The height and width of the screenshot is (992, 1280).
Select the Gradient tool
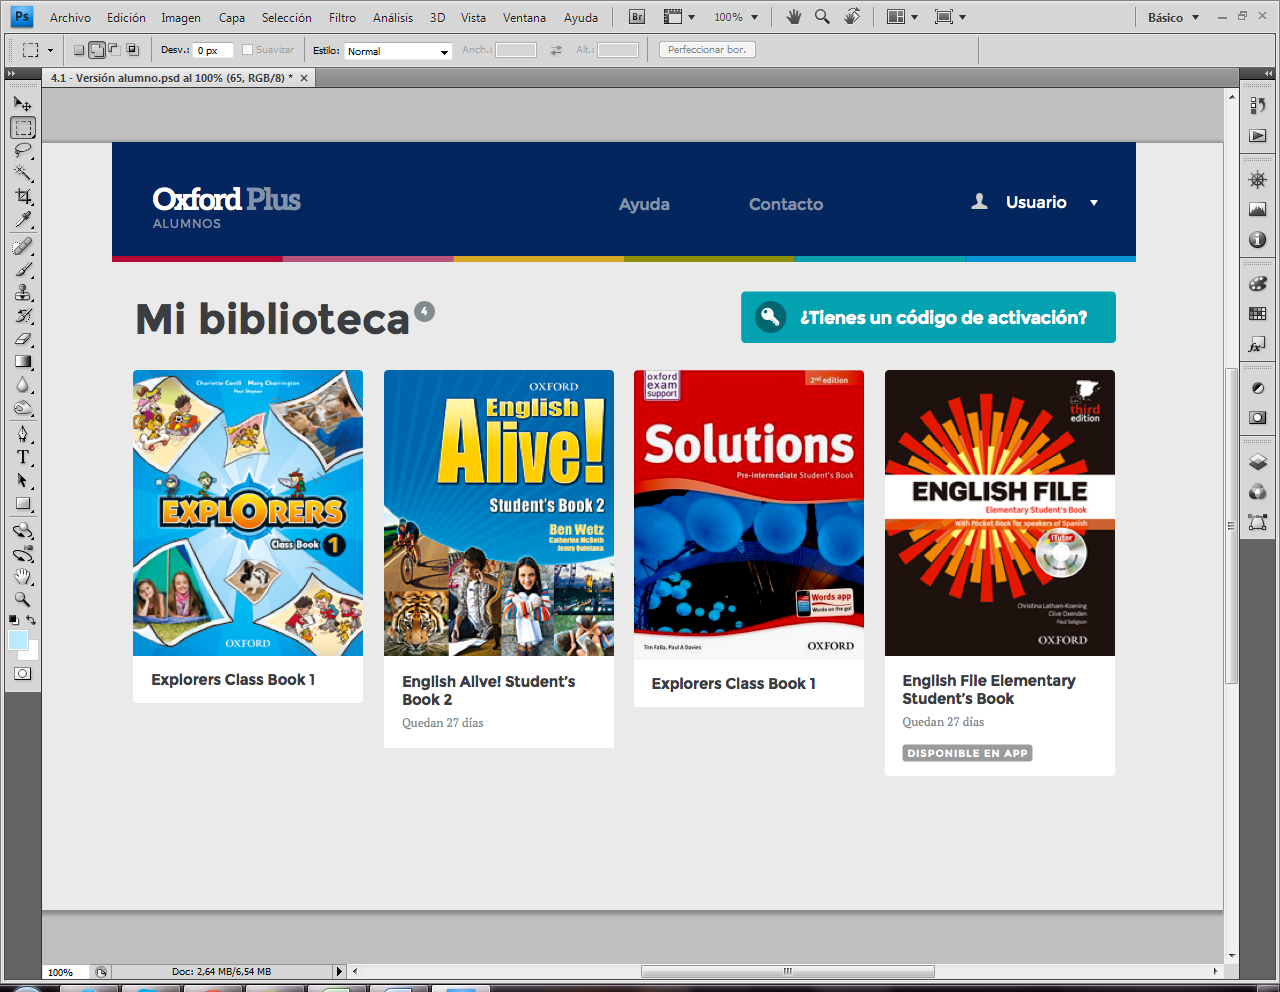point(23,362)
